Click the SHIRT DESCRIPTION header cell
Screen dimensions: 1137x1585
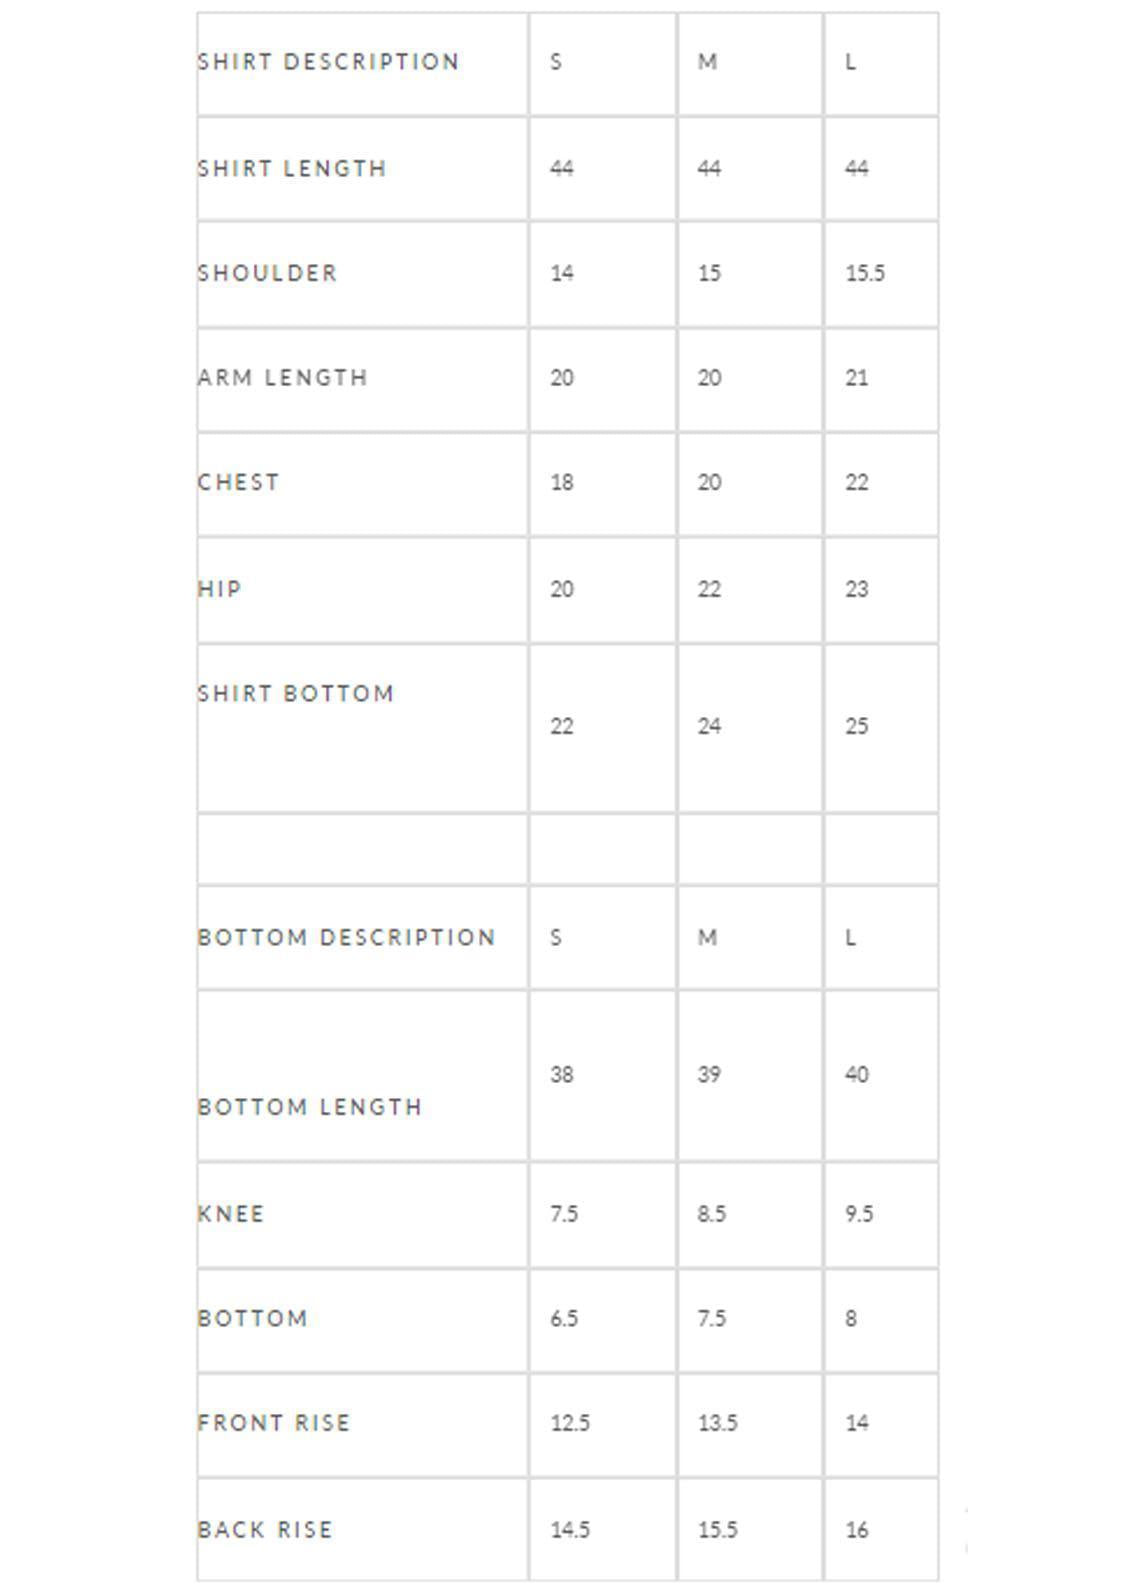328,62
